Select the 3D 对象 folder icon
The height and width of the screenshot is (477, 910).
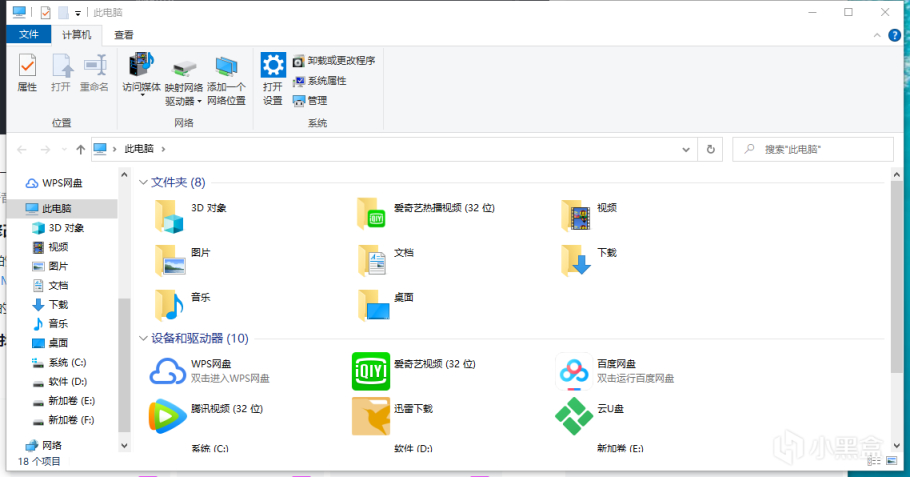[169, 216]
